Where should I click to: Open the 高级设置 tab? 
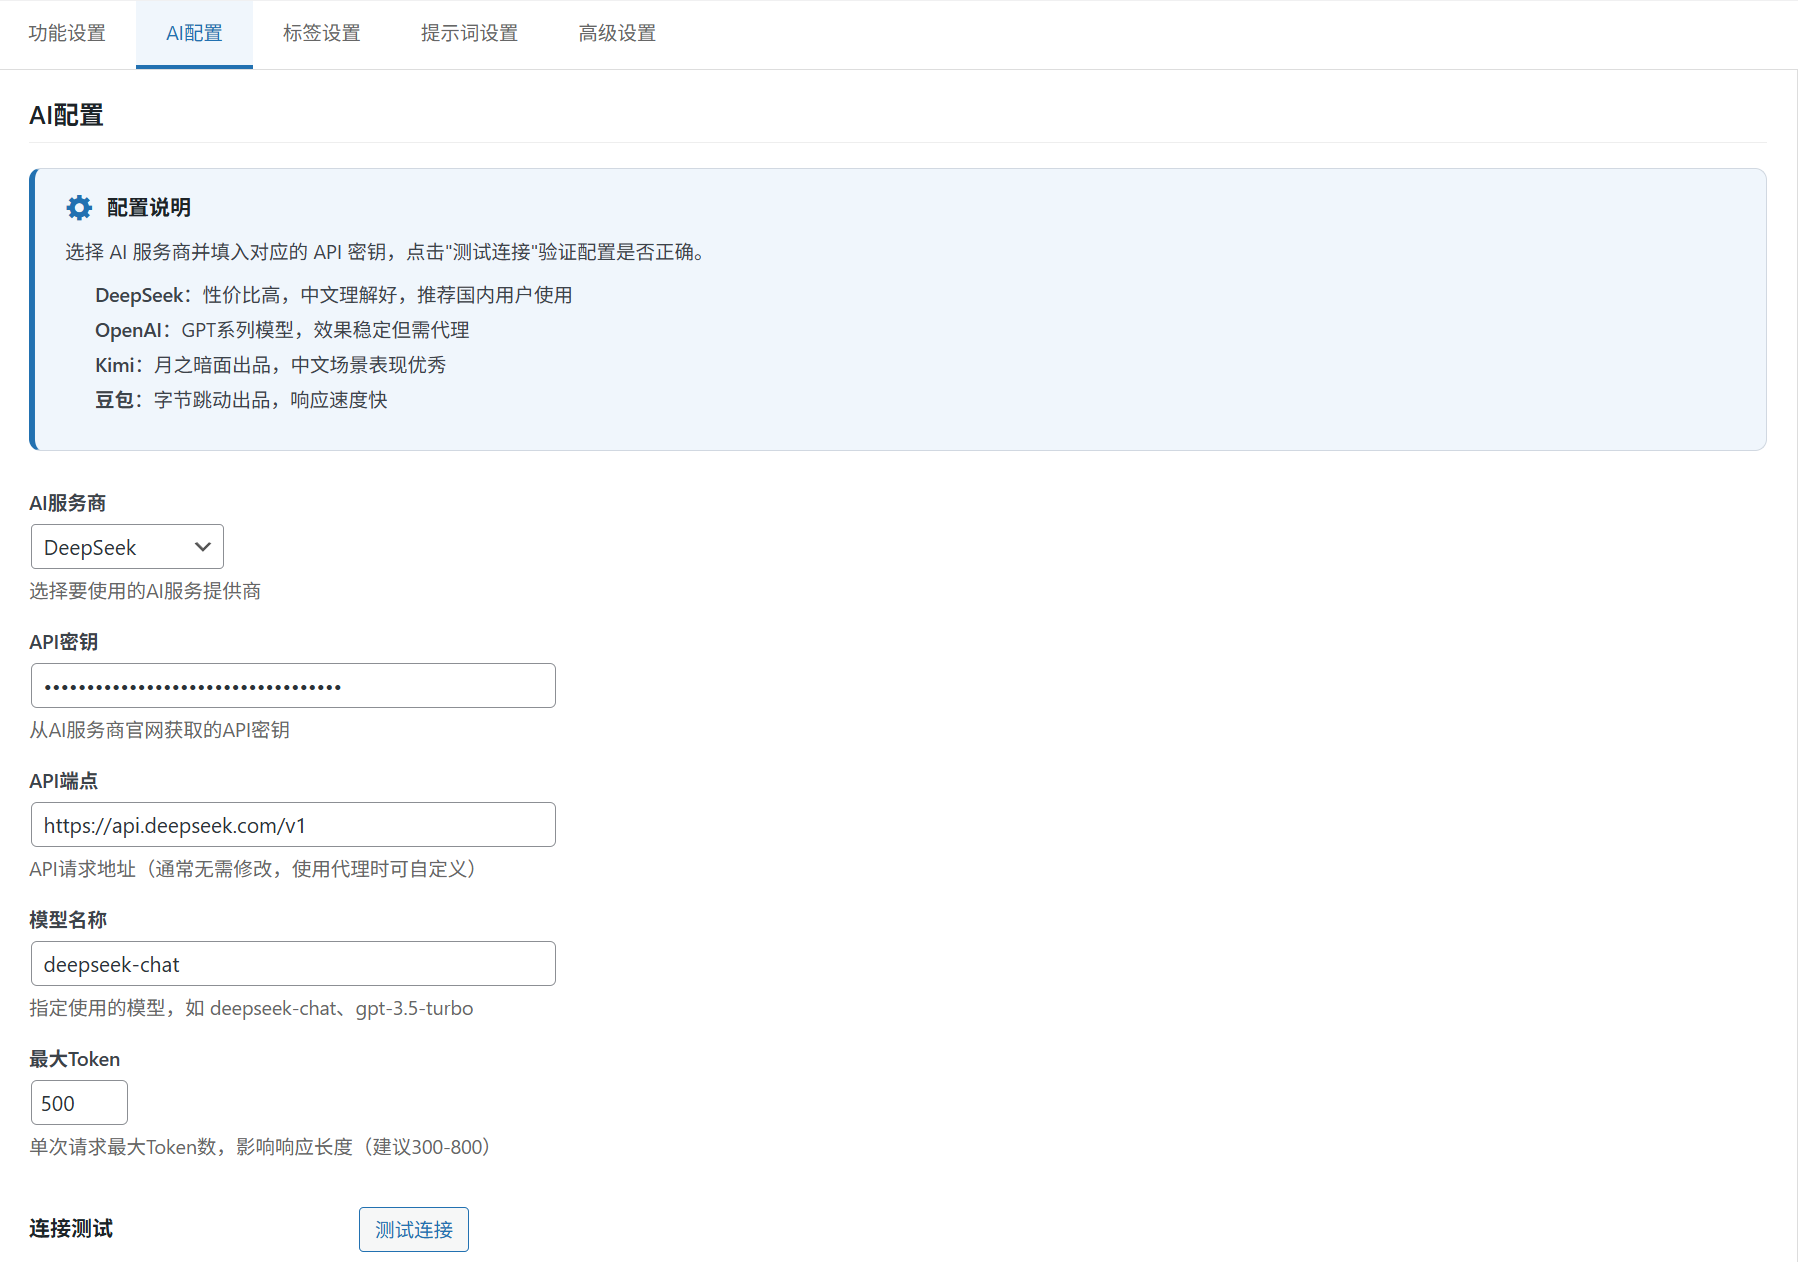pos(616,33)
